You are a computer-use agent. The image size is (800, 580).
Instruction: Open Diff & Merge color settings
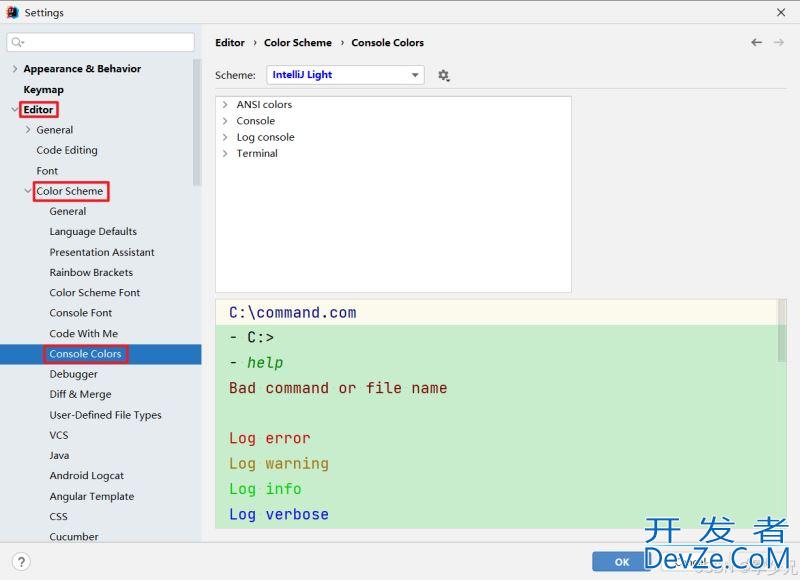[x=81, y=394]
